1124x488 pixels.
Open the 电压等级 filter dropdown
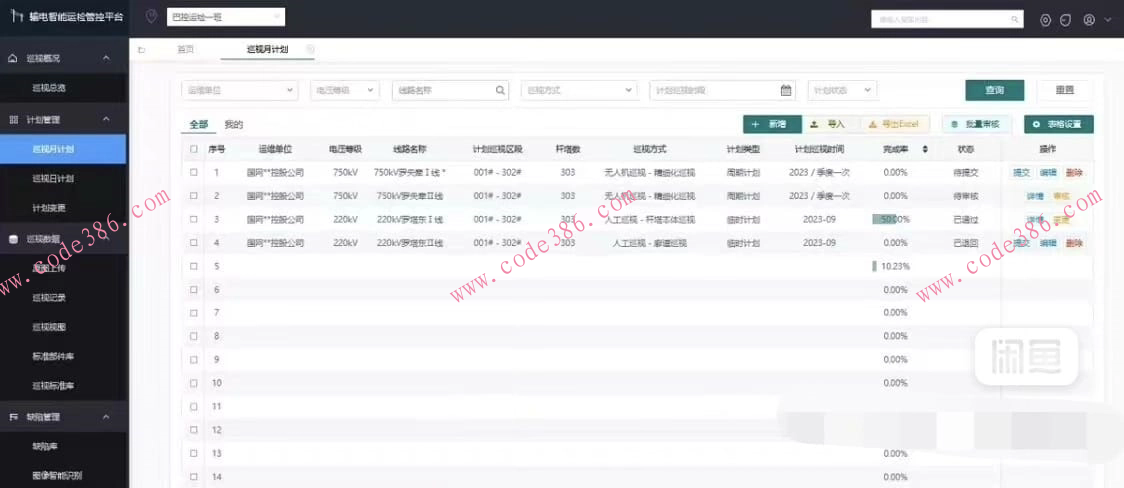tap(344, 90)
